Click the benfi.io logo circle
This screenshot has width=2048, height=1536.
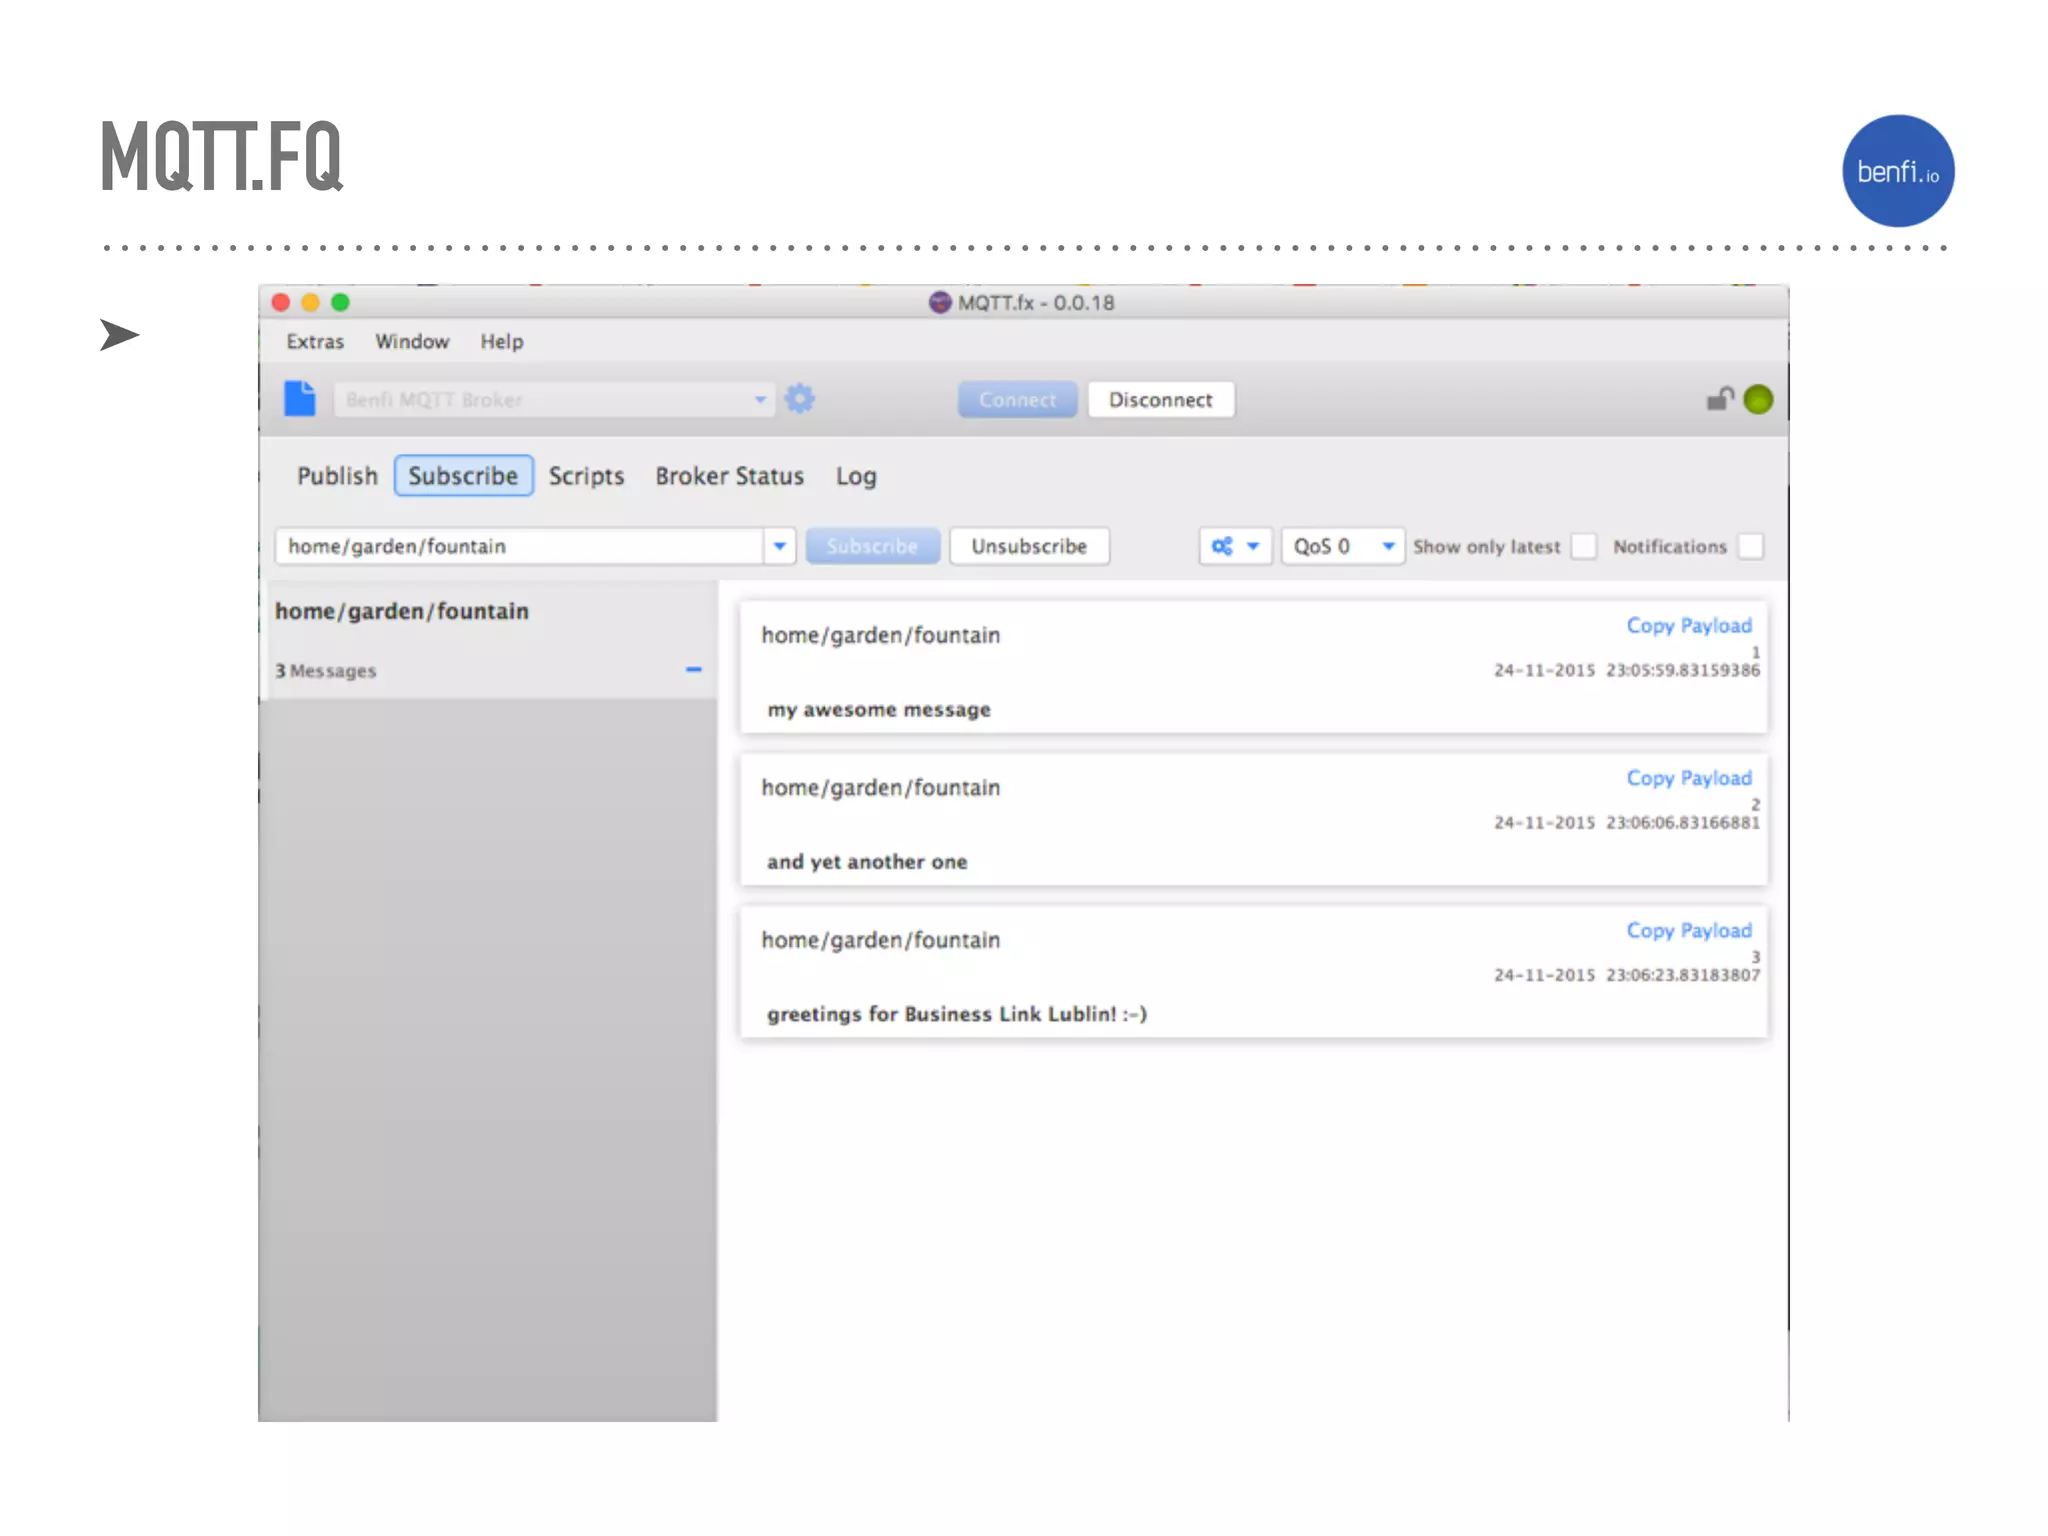point(1898,171)
